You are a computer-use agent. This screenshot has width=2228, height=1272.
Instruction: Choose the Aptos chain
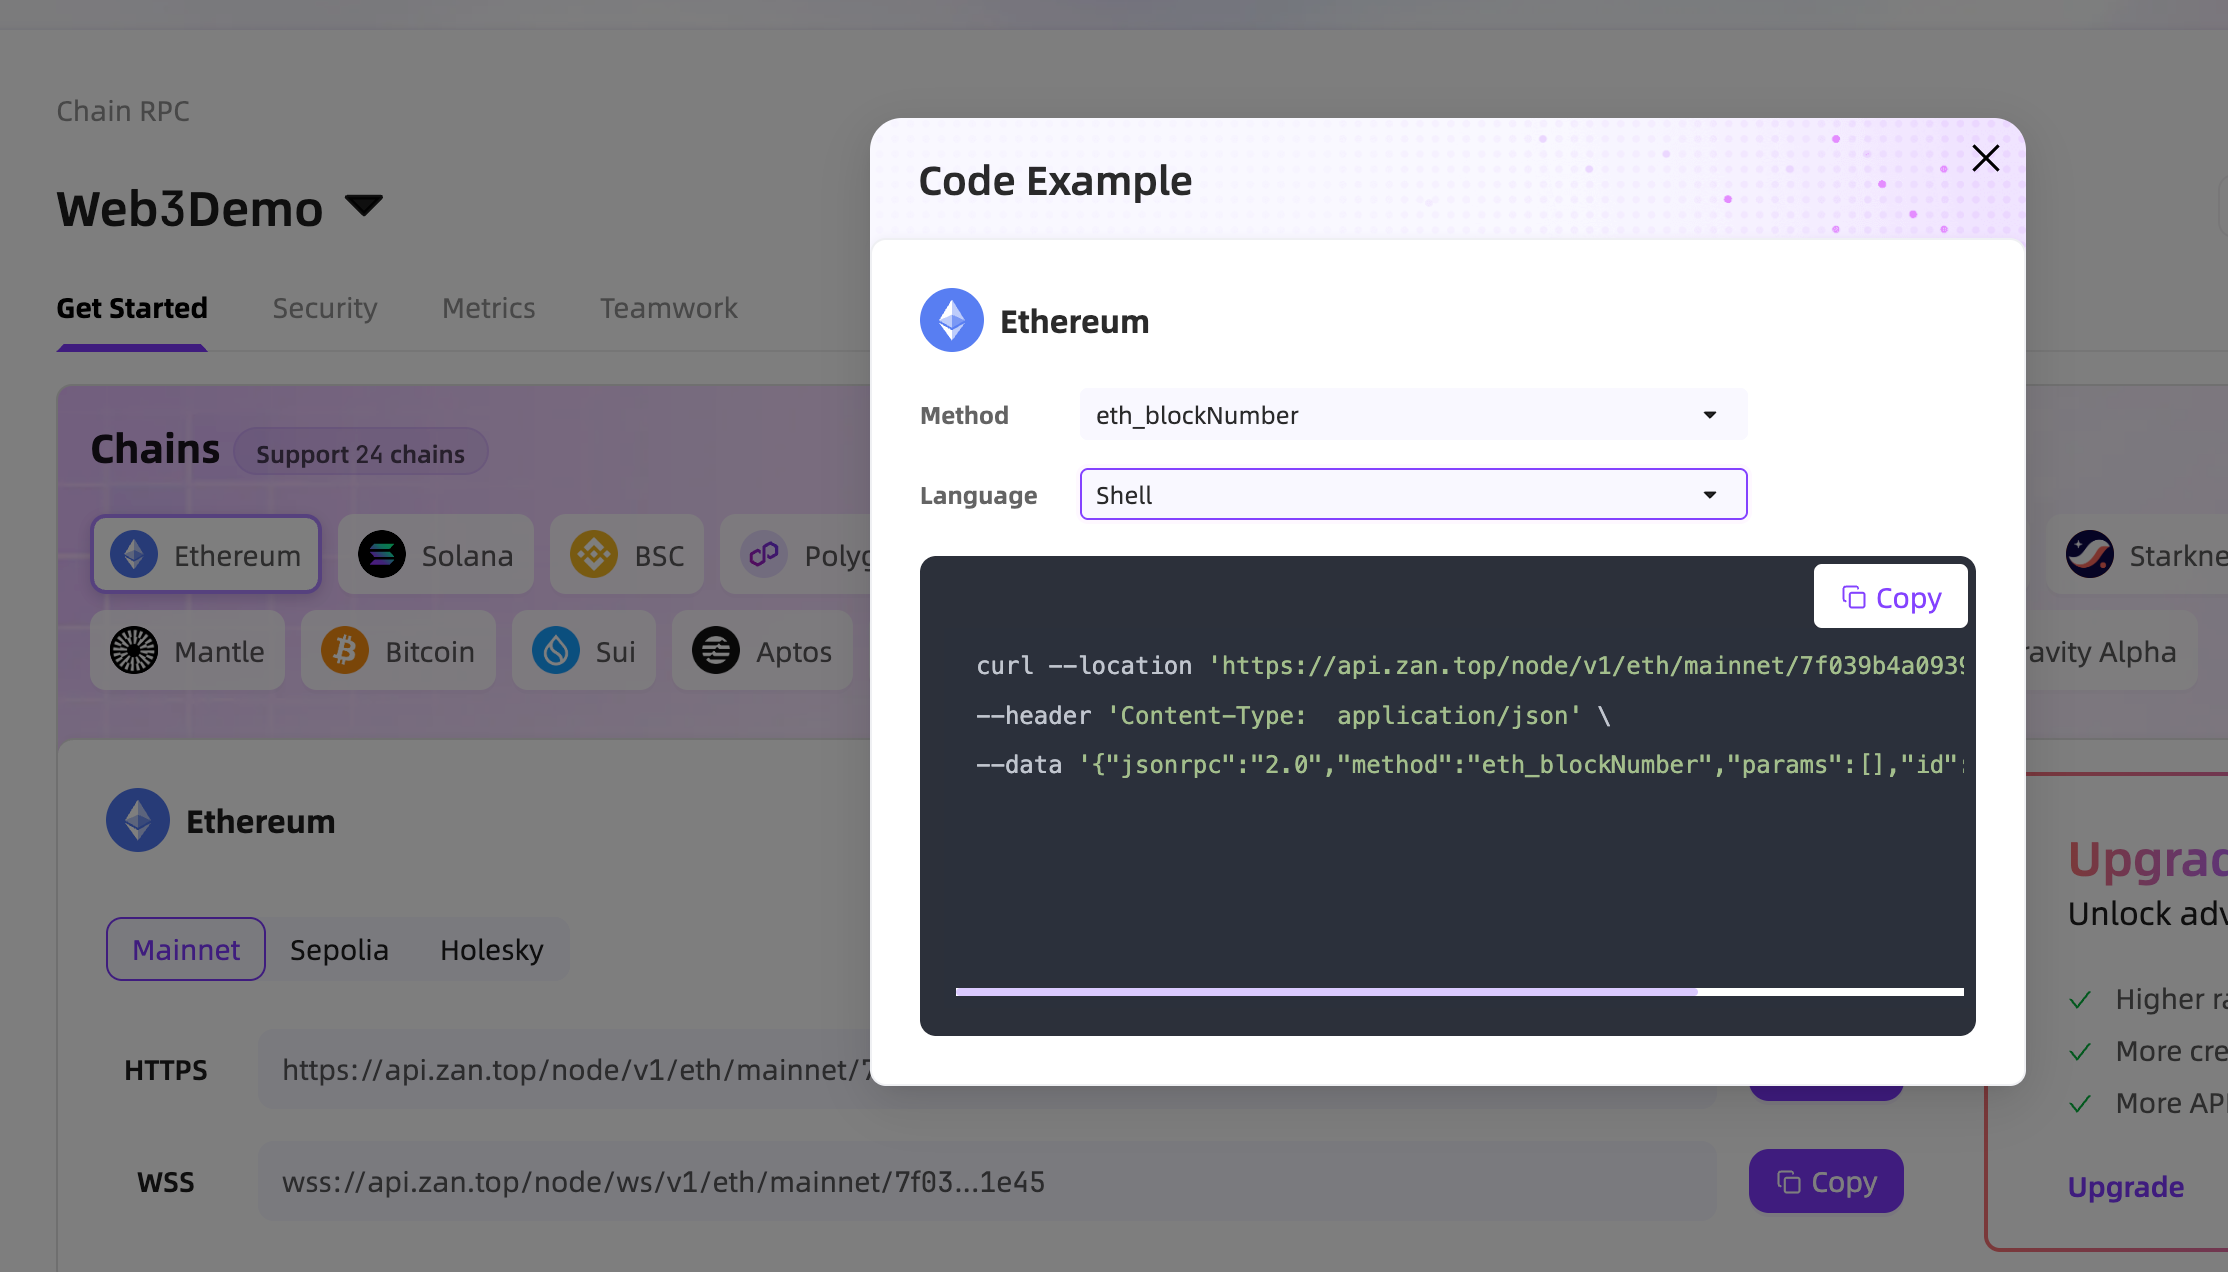click(763, 650)
